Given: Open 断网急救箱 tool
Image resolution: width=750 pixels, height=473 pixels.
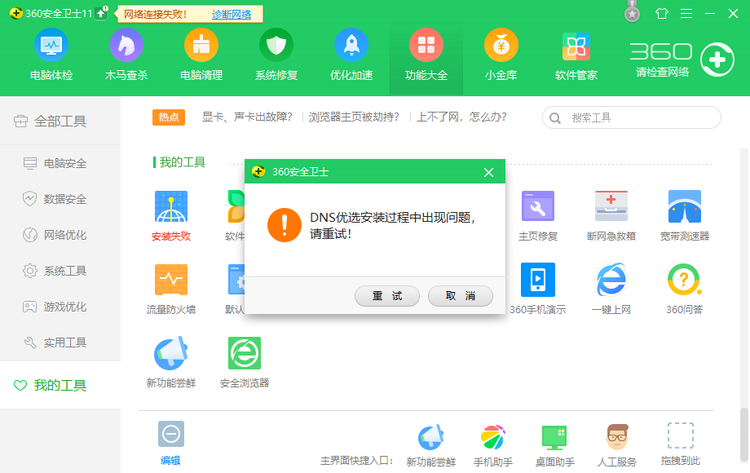Looking at the screenshot, I should 611,215.
